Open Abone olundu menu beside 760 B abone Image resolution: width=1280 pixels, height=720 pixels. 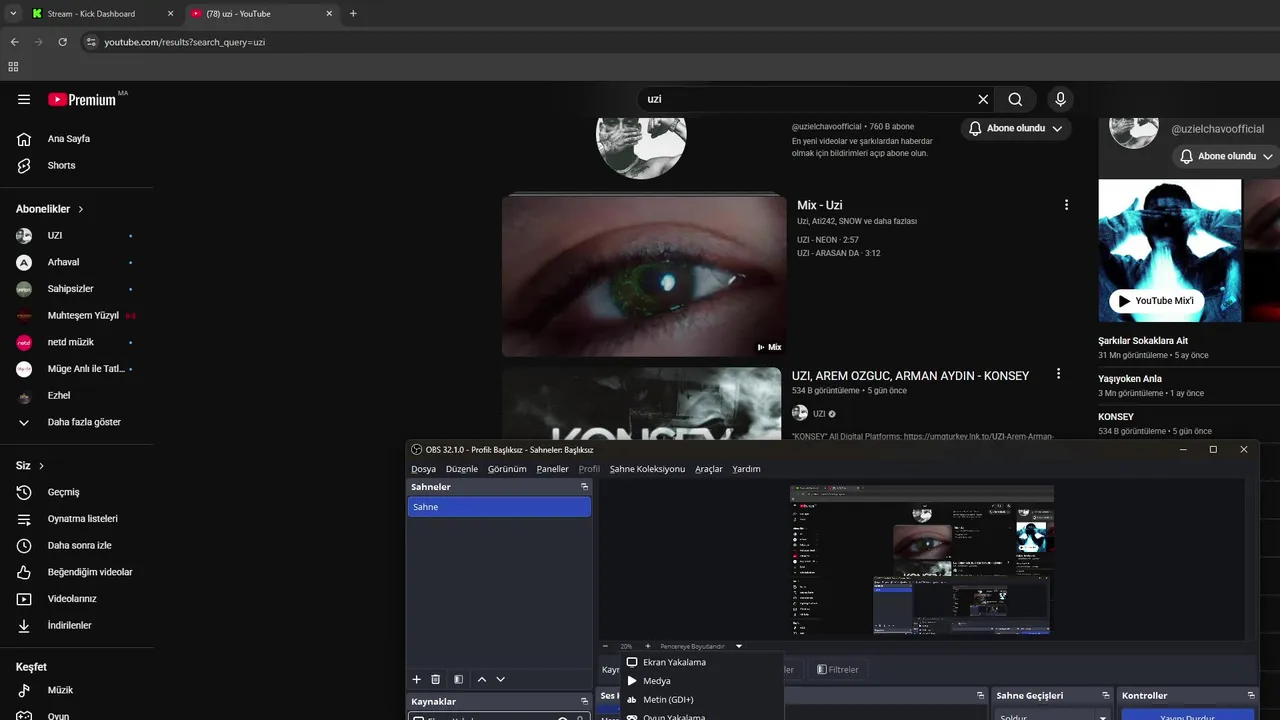(x=1017, y=128)
